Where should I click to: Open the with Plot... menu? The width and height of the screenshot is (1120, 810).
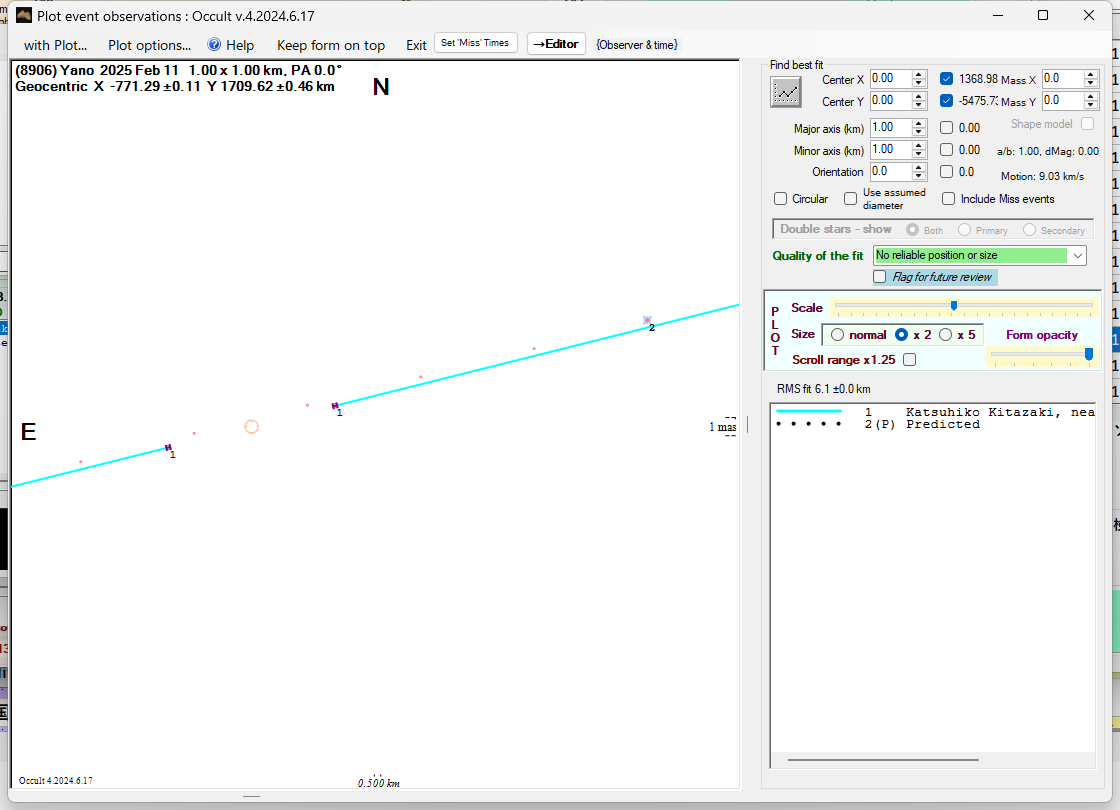[55, 45]
